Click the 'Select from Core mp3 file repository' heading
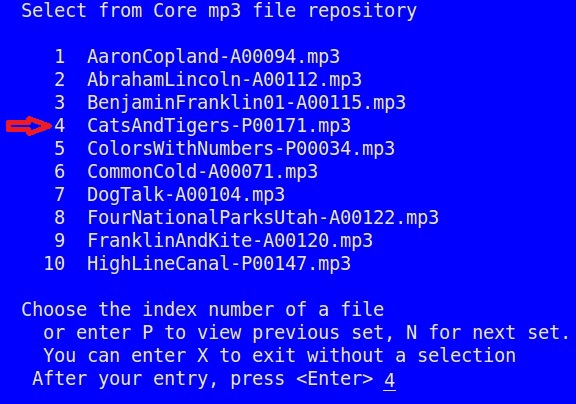The image size is (576, 404). (219, 10)
